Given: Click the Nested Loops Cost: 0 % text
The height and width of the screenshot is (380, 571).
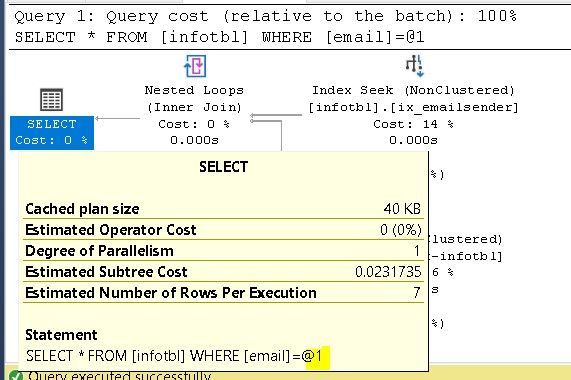Looking at the screenshot, I should pos(194,124).
